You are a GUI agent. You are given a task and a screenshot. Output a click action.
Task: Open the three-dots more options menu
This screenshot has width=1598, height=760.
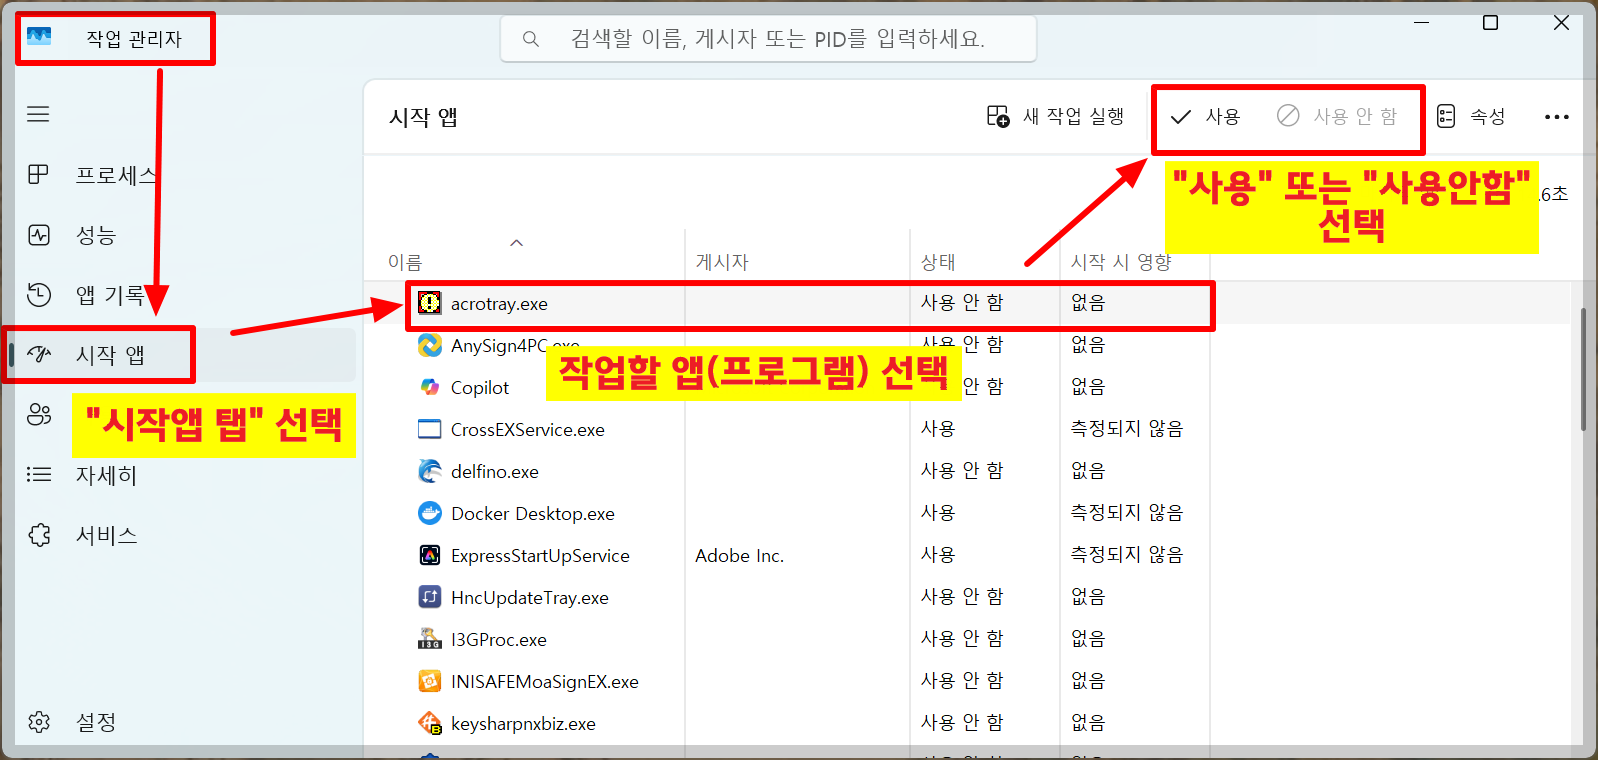pyautogui.click(x=1557, y=117)
